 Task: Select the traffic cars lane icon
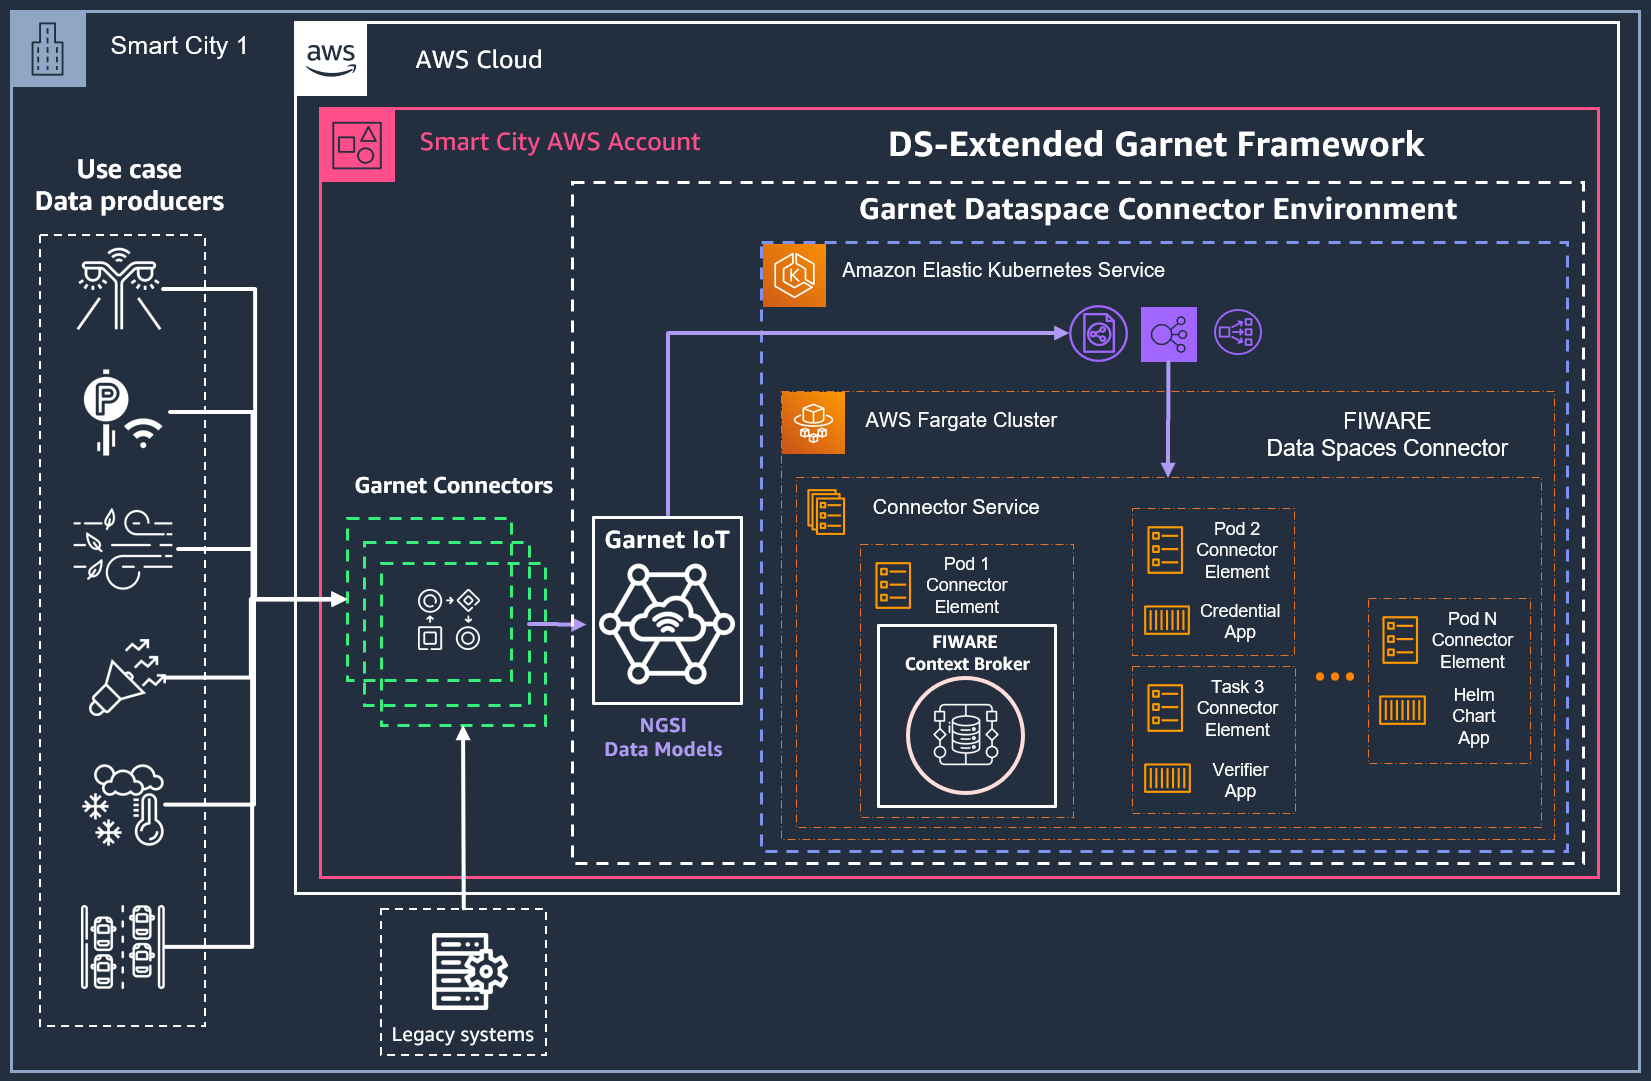[x=123, y=946]
